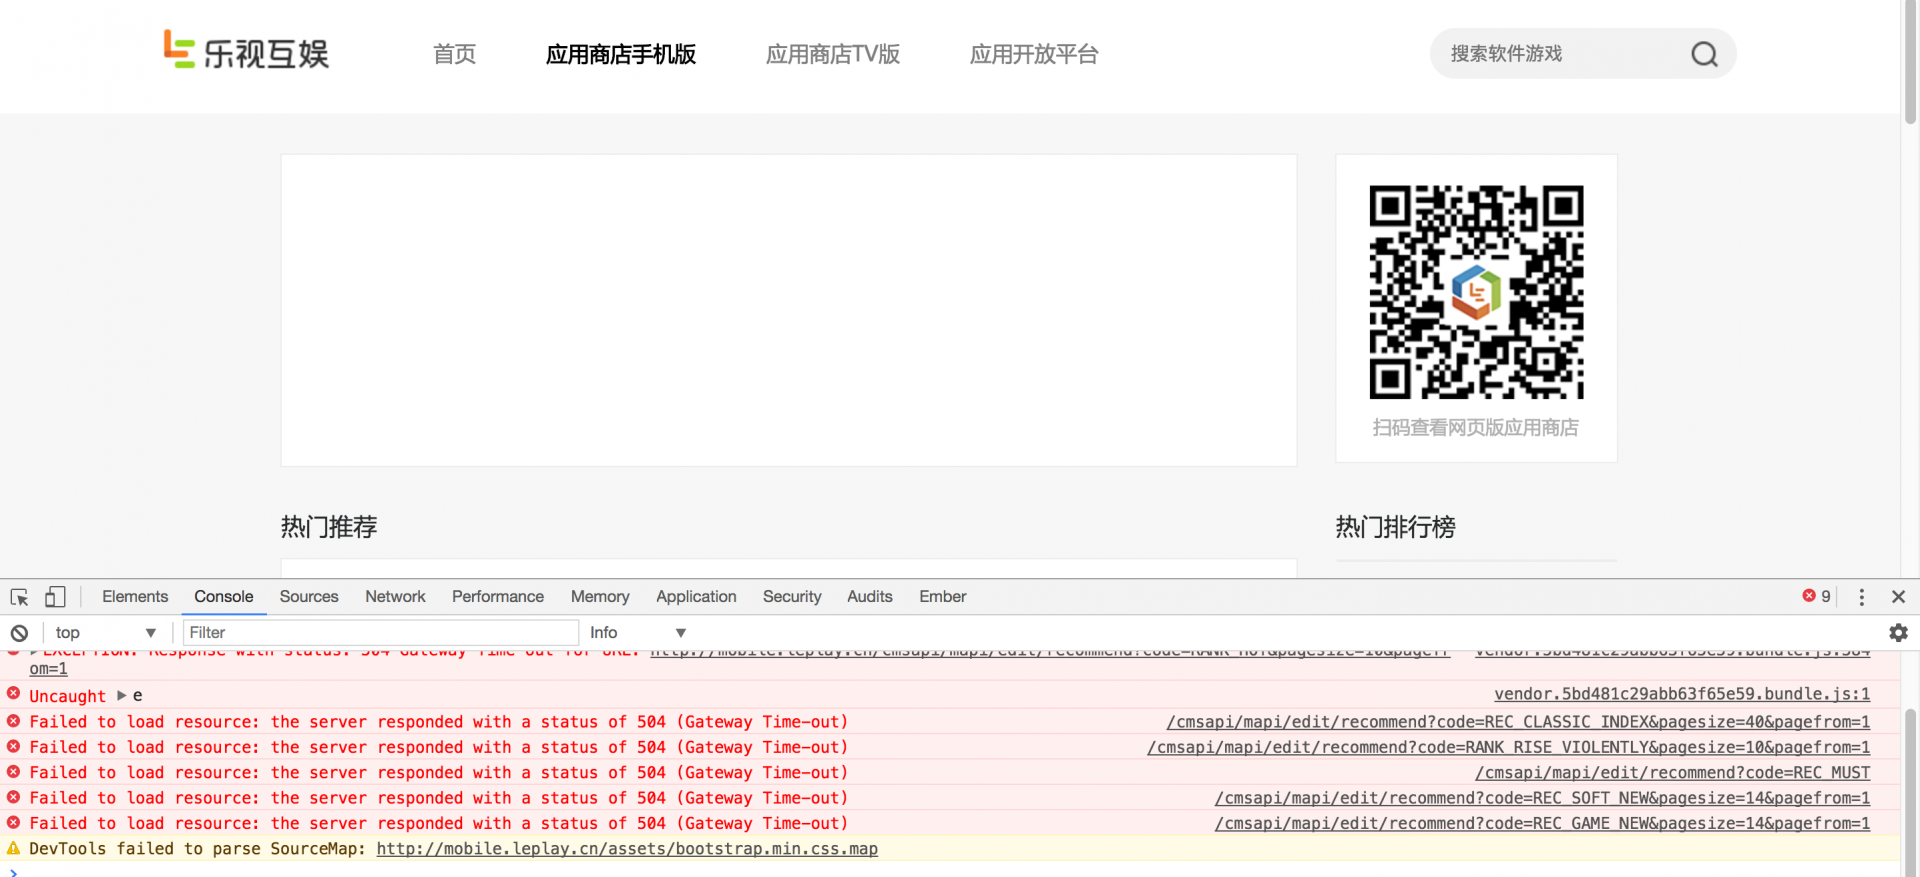Screen dimensions: 1920x877
Task: Open the vendor bundle.js:1 source link
Action: 1682,694
